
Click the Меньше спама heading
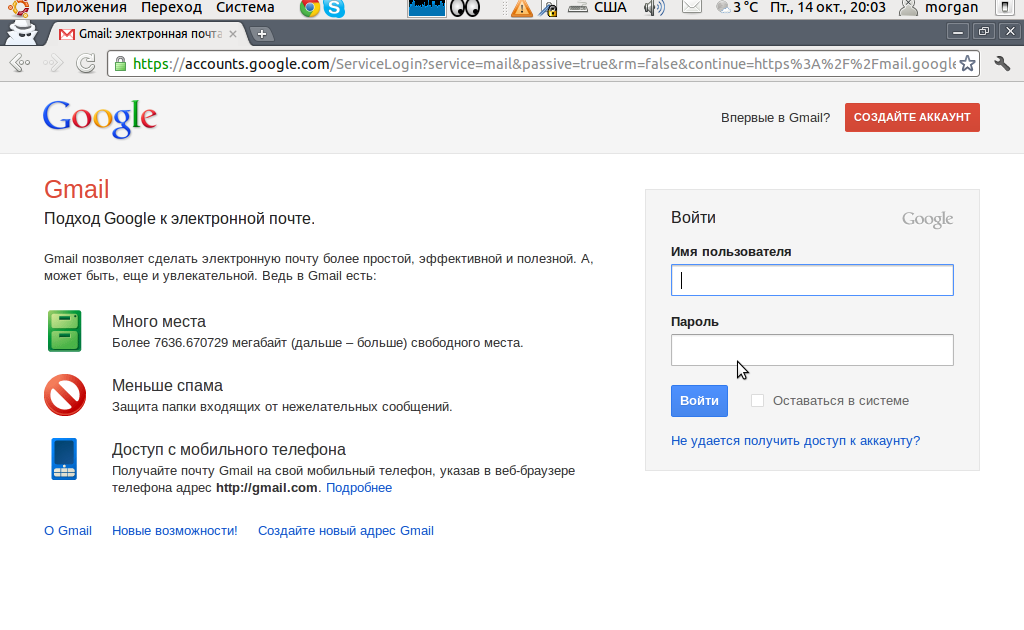click(x=167, y=385)
